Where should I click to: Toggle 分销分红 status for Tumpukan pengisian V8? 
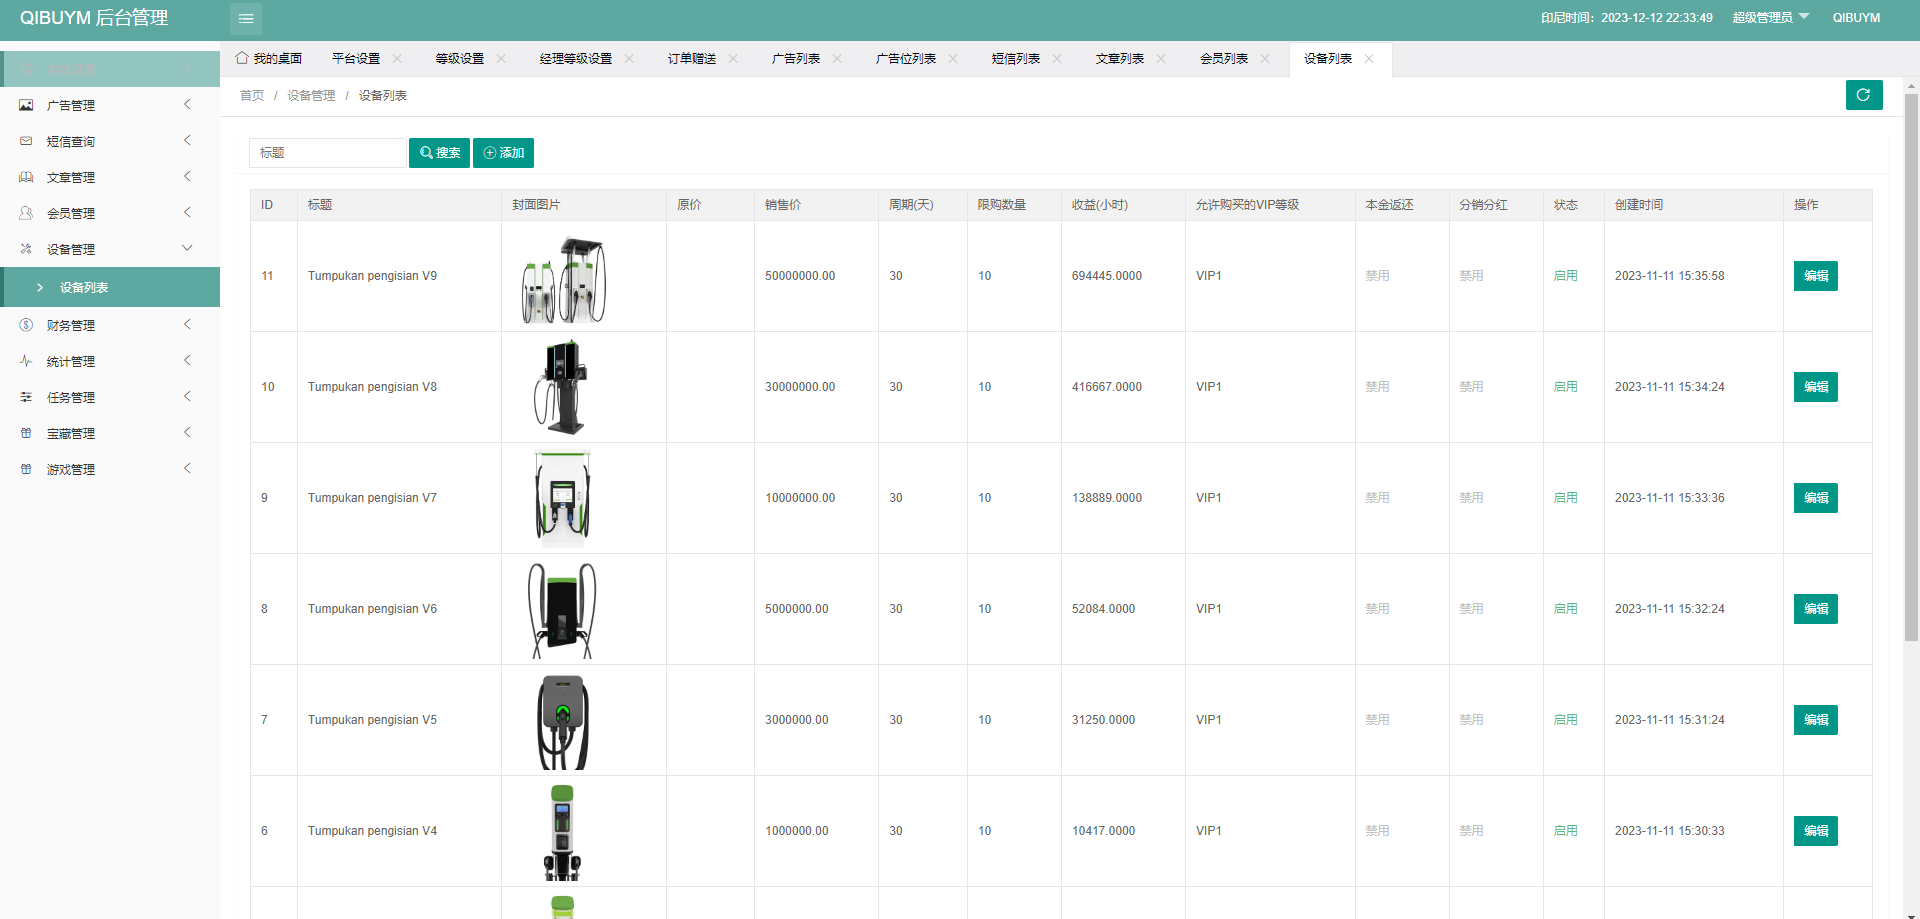1471,387
